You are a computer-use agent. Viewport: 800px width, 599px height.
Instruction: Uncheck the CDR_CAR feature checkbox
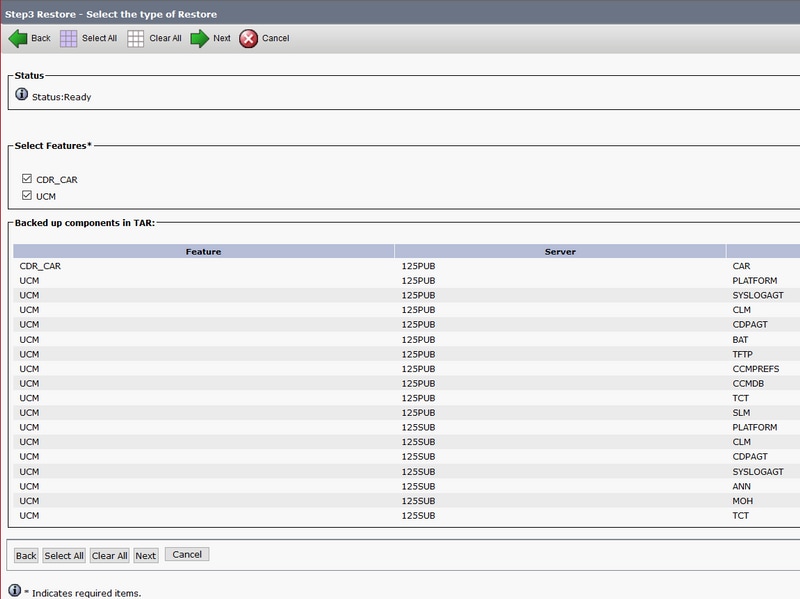coord(27,179)
